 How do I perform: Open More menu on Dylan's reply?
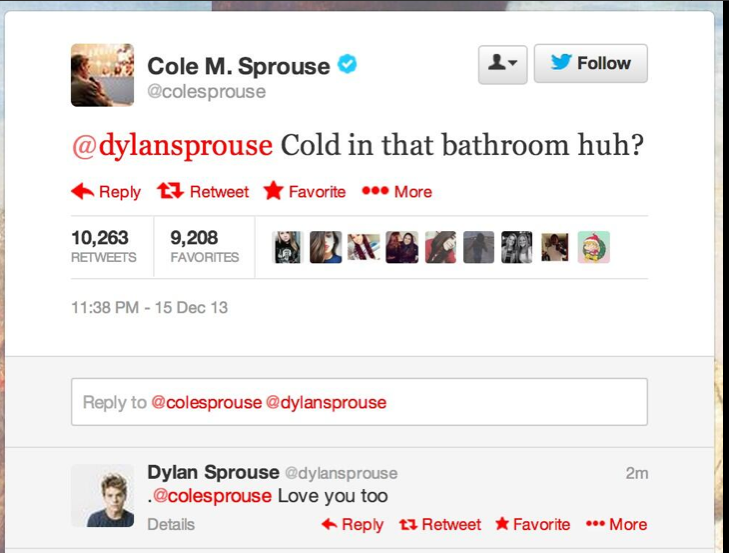coord(616,525)
